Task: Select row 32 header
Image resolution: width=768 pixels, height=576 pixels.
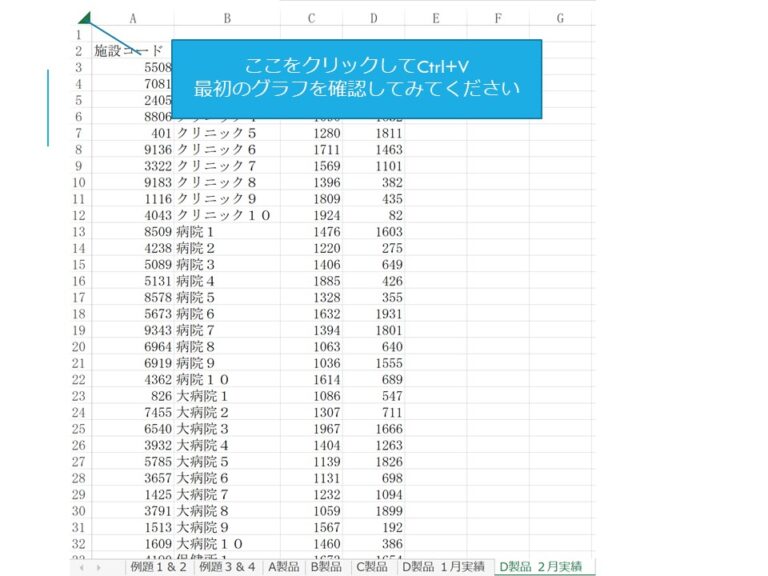Action: pyautogui.click(x=79, y=544)
